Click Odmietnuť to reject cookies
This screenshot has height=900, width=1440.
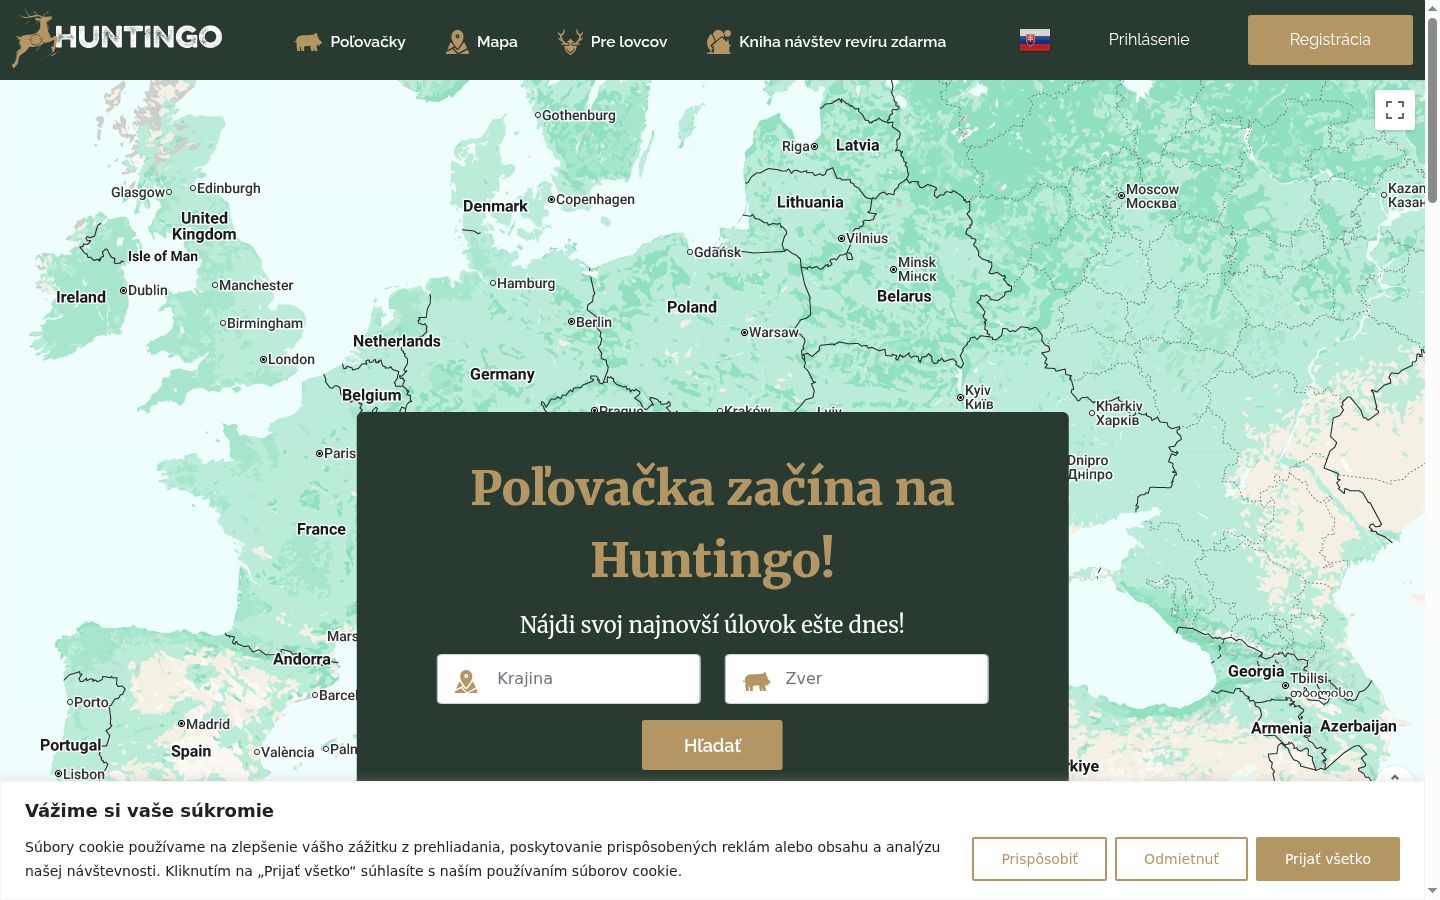[x=1181, y=859]
